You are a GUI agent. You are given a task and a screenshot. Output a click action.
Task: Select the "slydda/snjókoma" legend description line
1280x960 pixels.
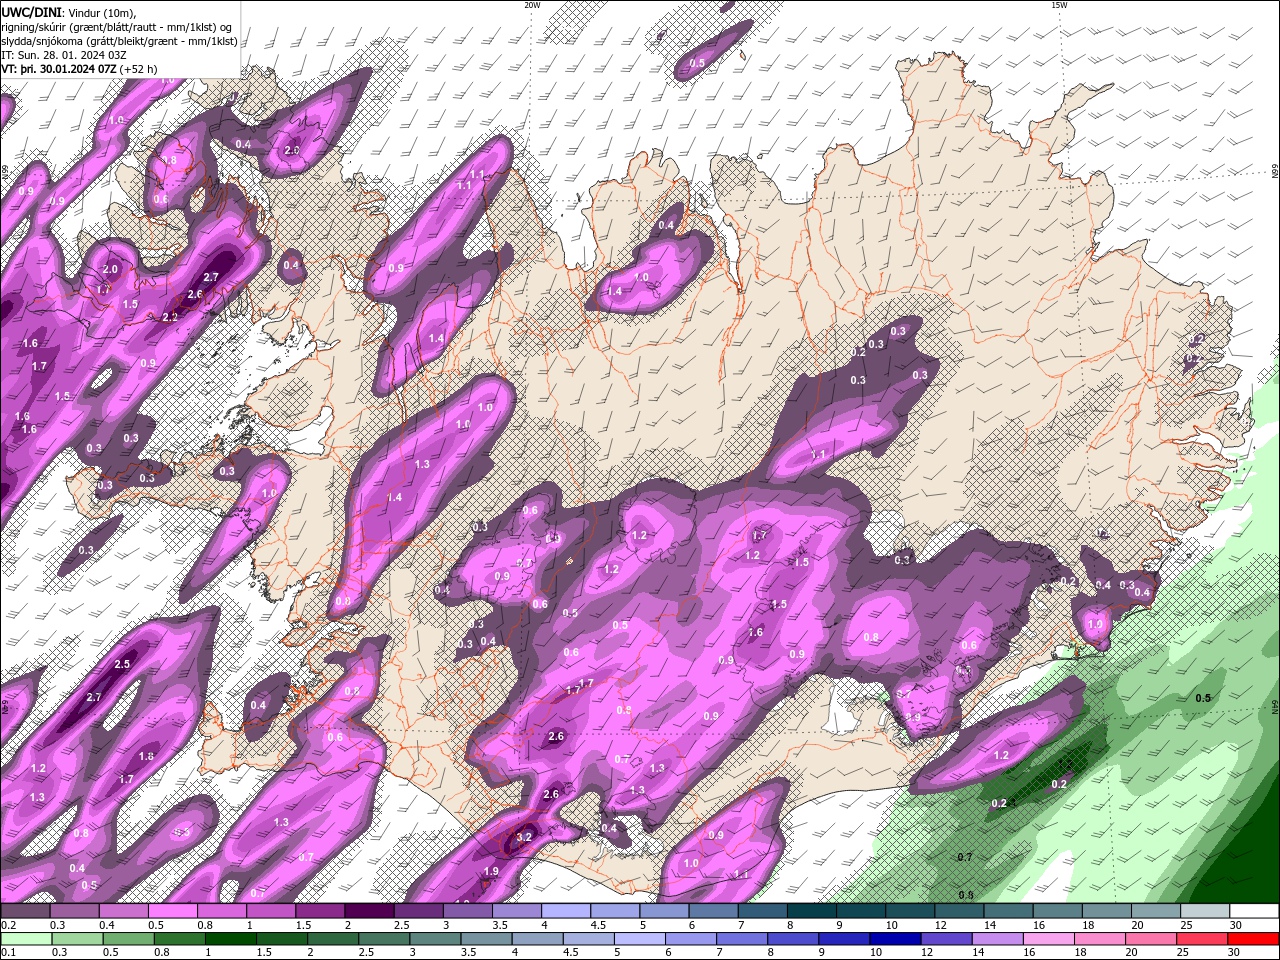point(120,41)
